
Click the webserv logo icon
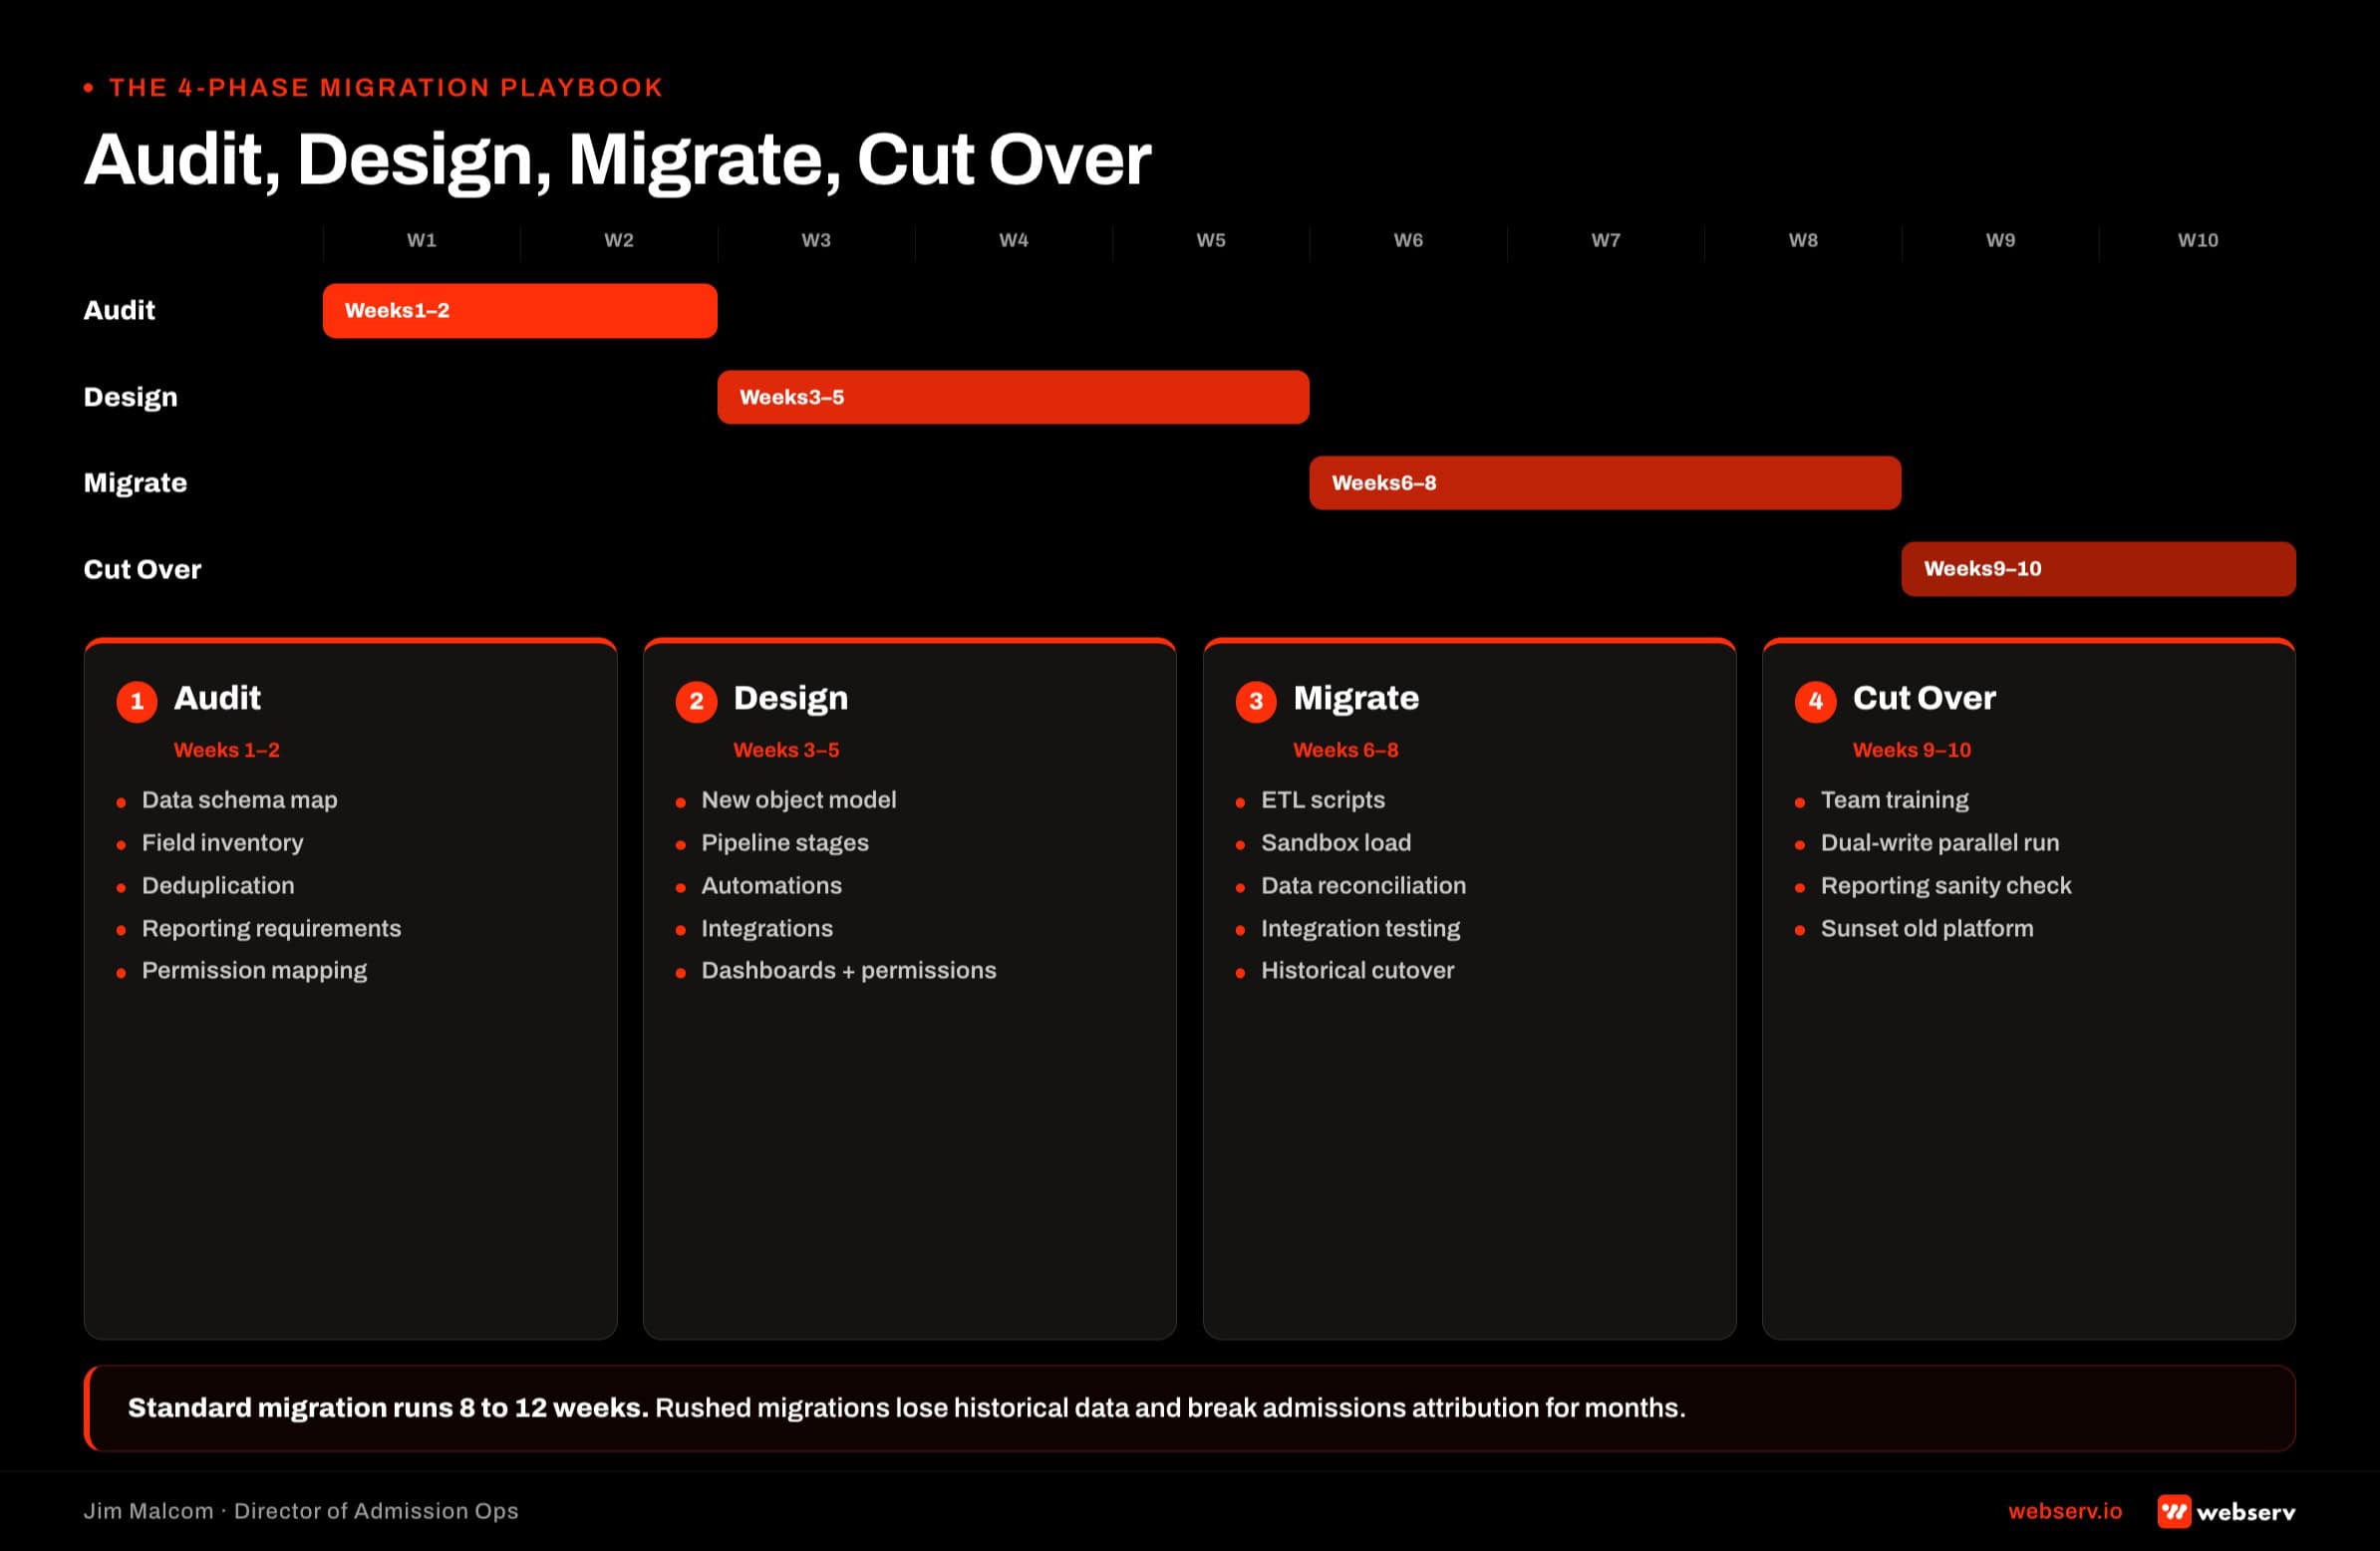(2174, 1511)
